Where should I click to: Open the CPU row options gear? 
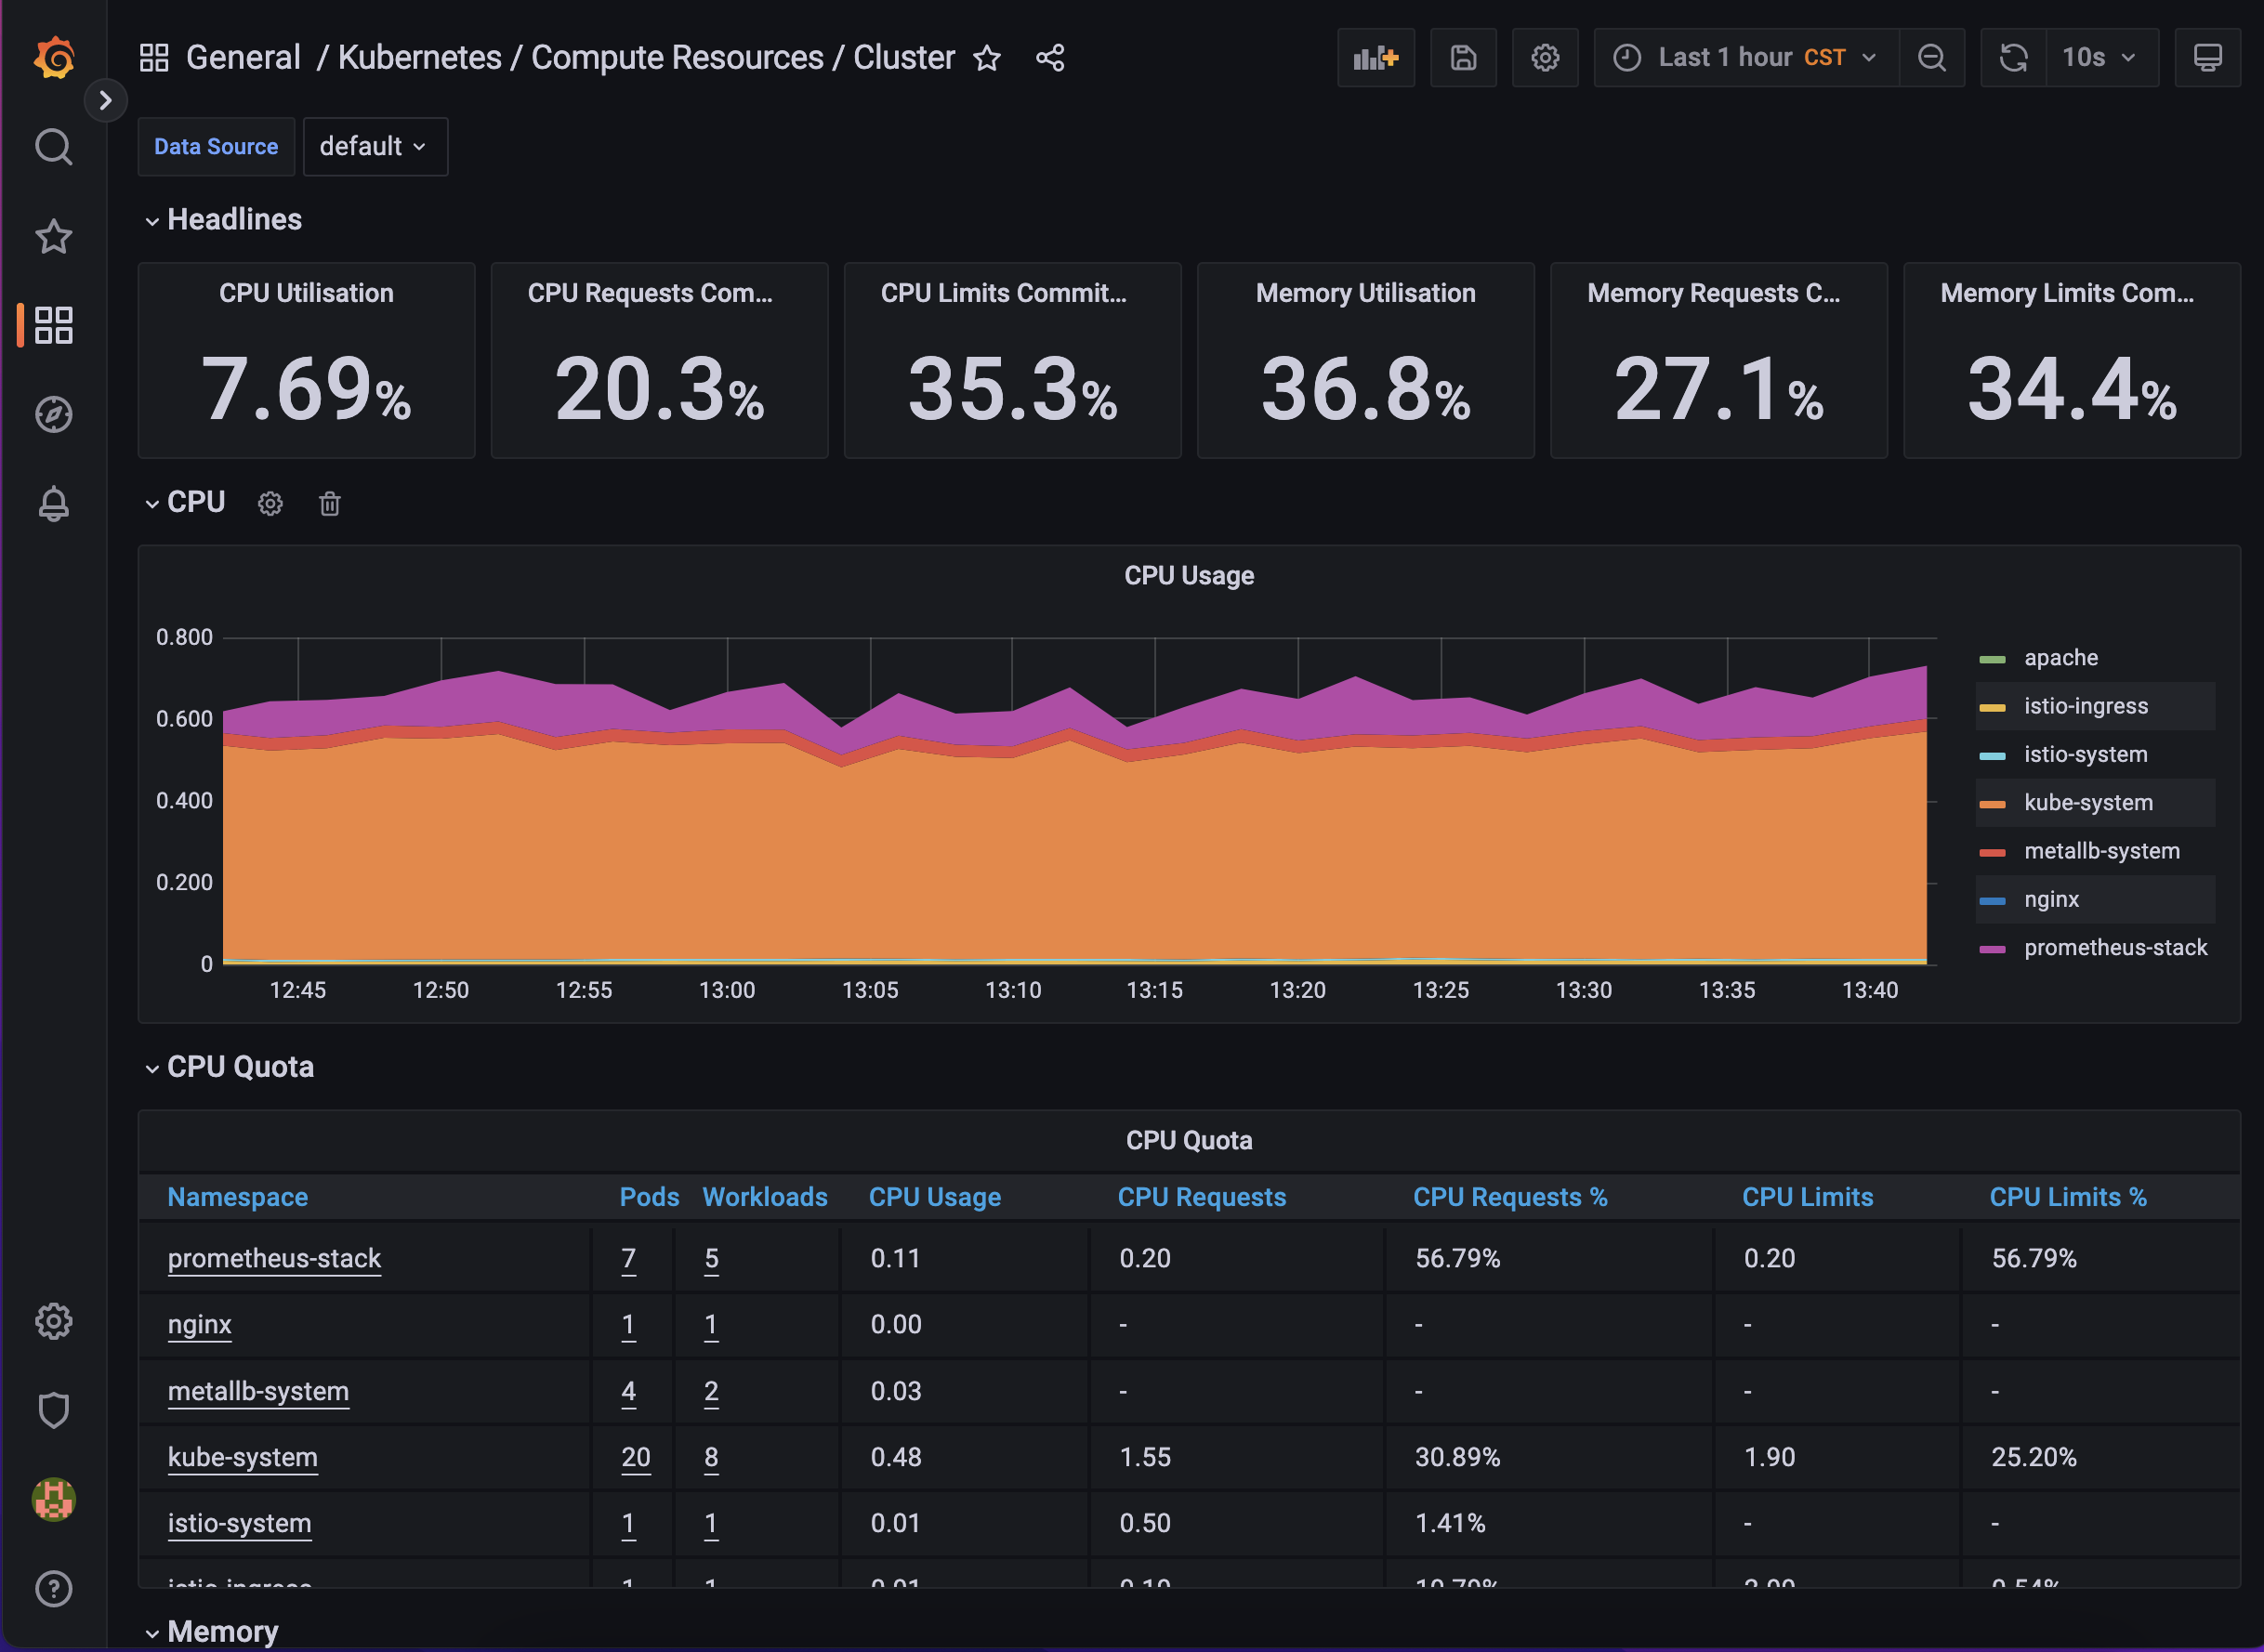click(x=270, y=504)
